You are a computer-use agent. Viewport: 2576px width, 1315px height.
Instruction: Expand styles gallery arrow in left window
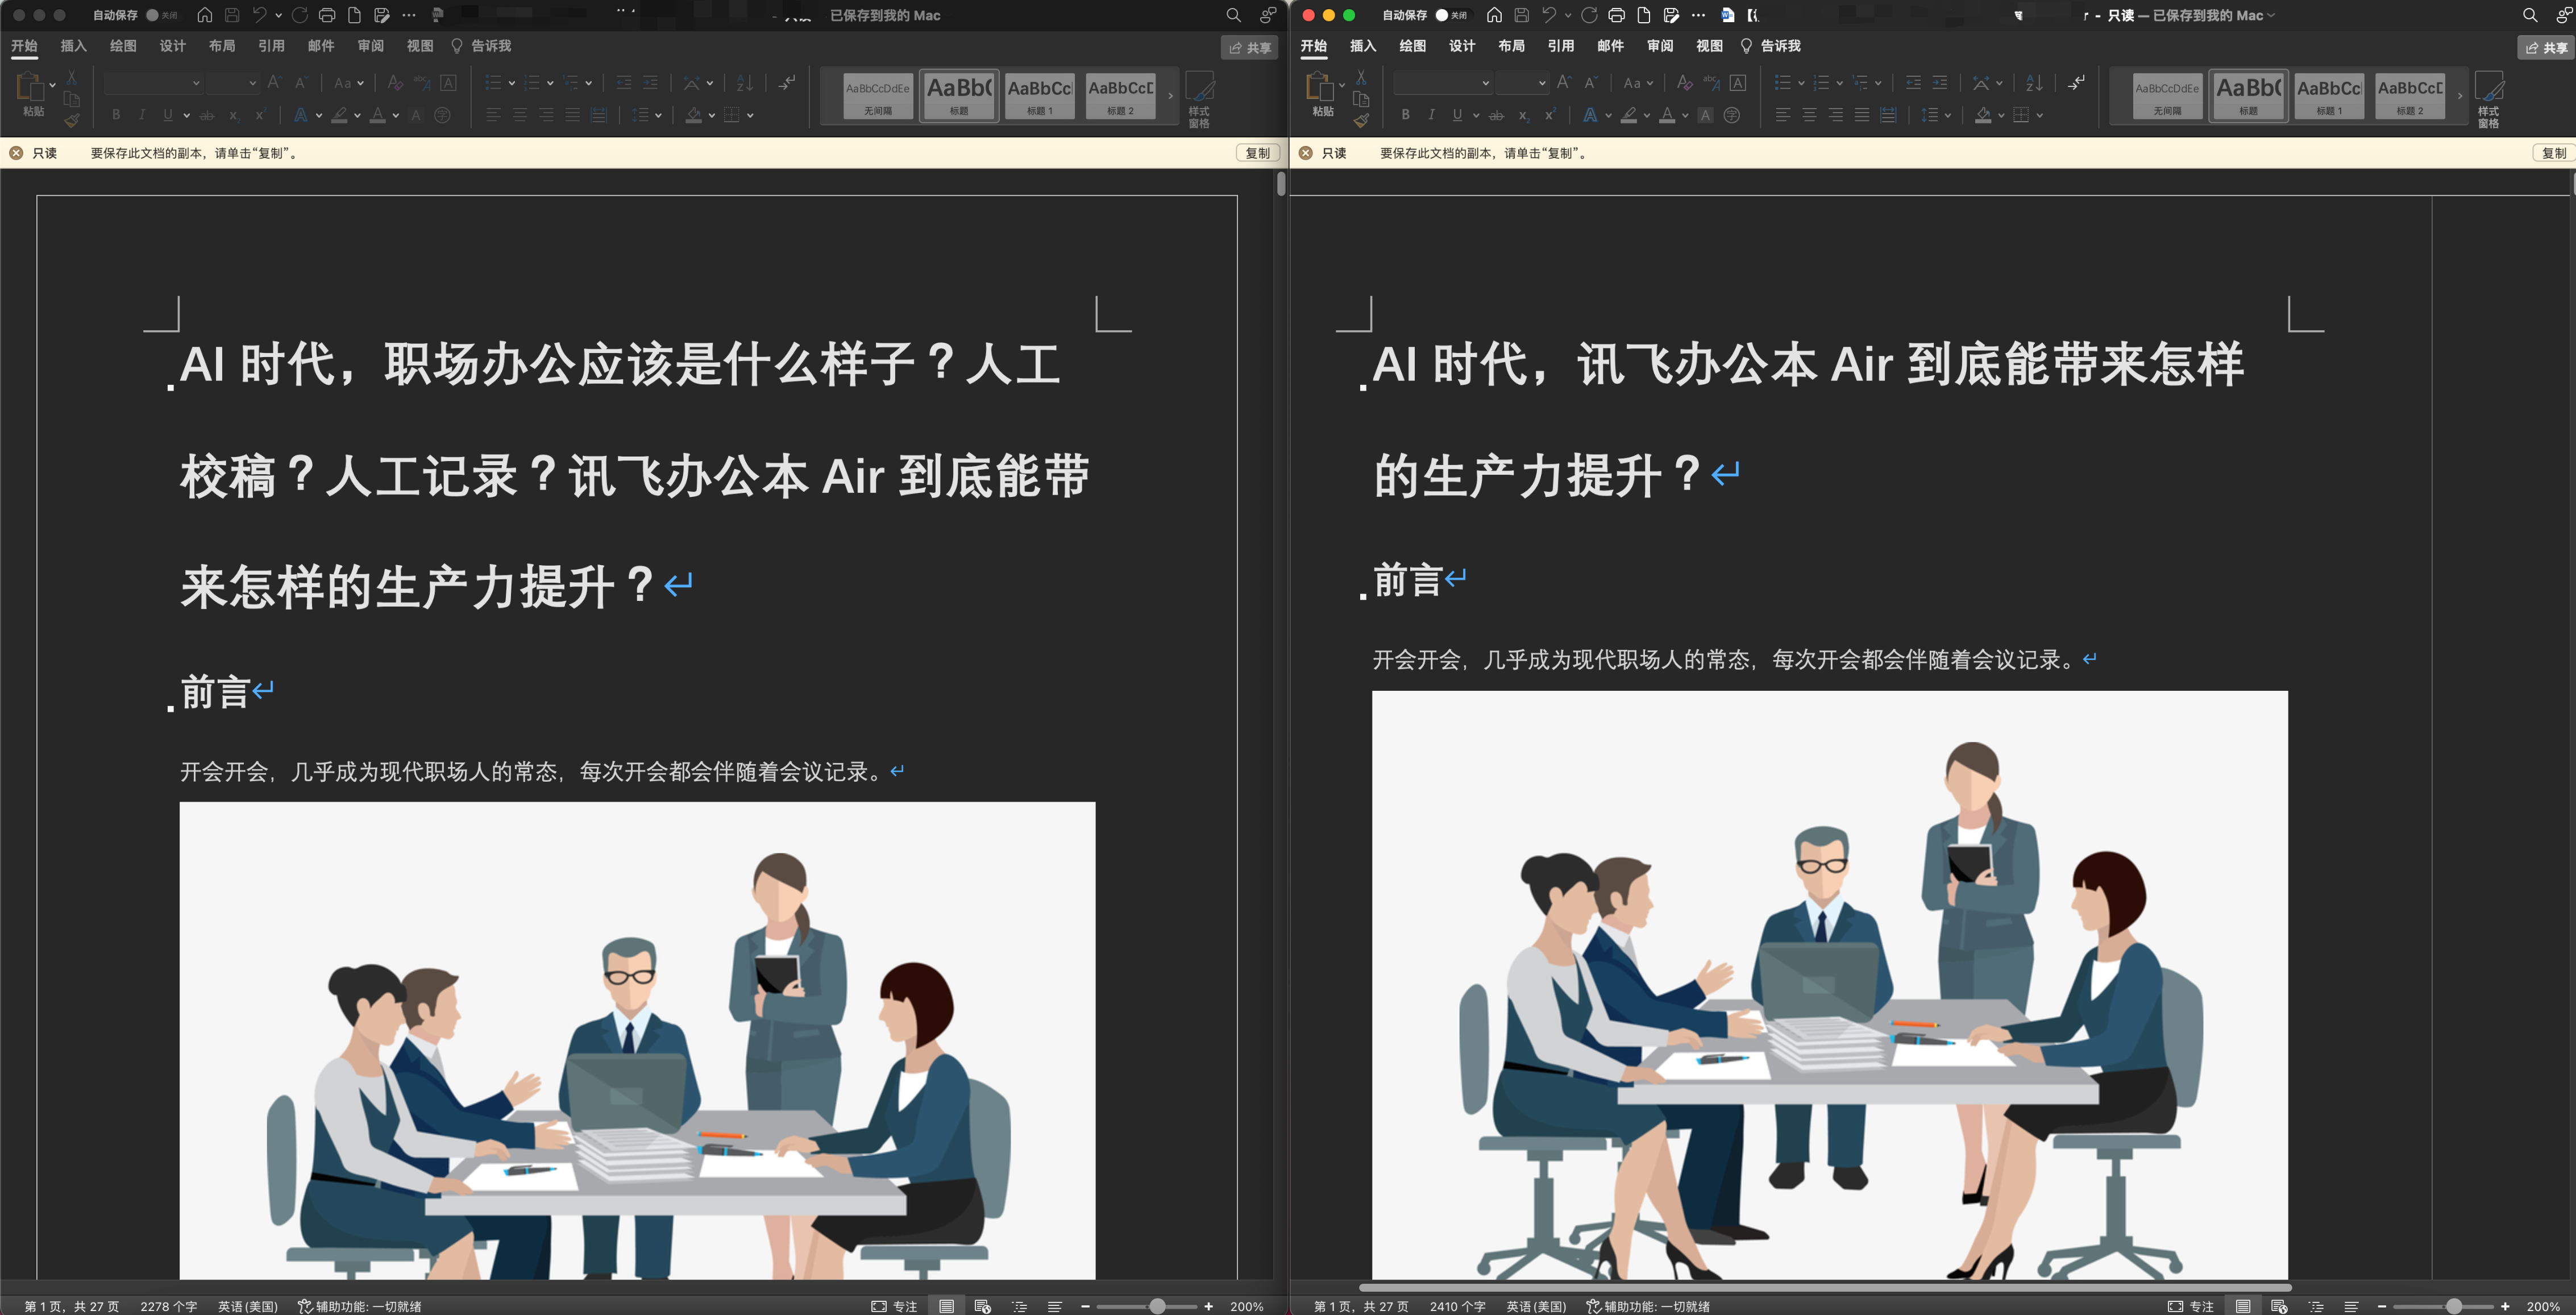pyautogui.click(x=1171, y=96)
